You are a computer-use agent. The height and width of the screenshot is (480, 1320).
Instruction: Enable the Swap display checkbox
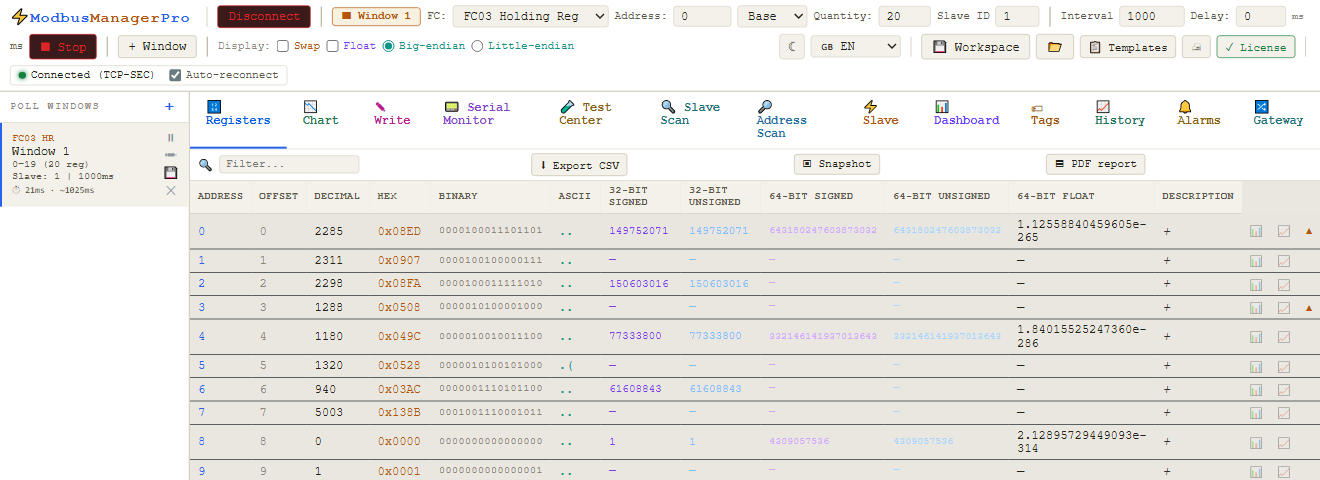click(283, 46)
